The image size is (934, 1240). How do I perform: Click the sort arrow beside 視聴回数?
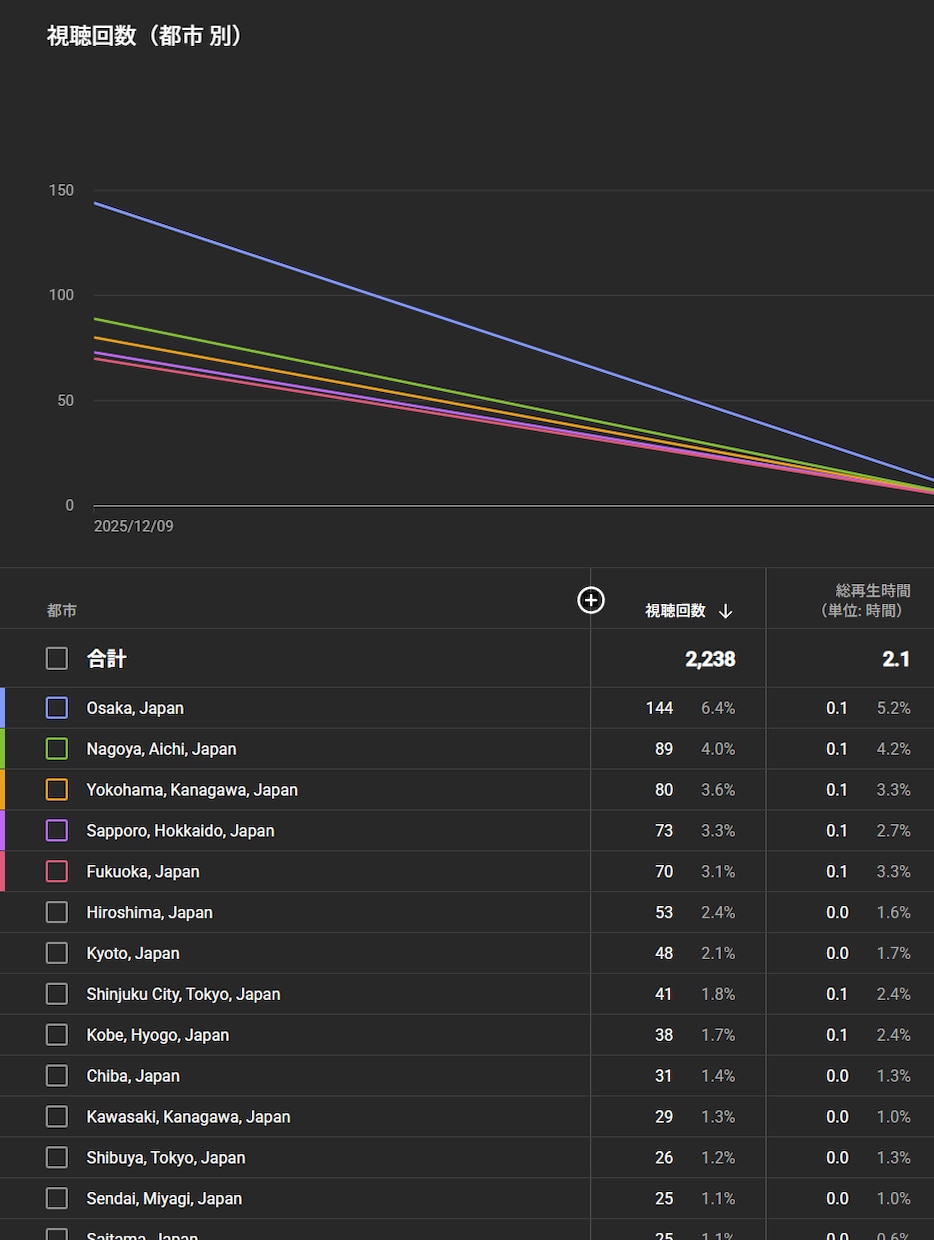(726, 611)
